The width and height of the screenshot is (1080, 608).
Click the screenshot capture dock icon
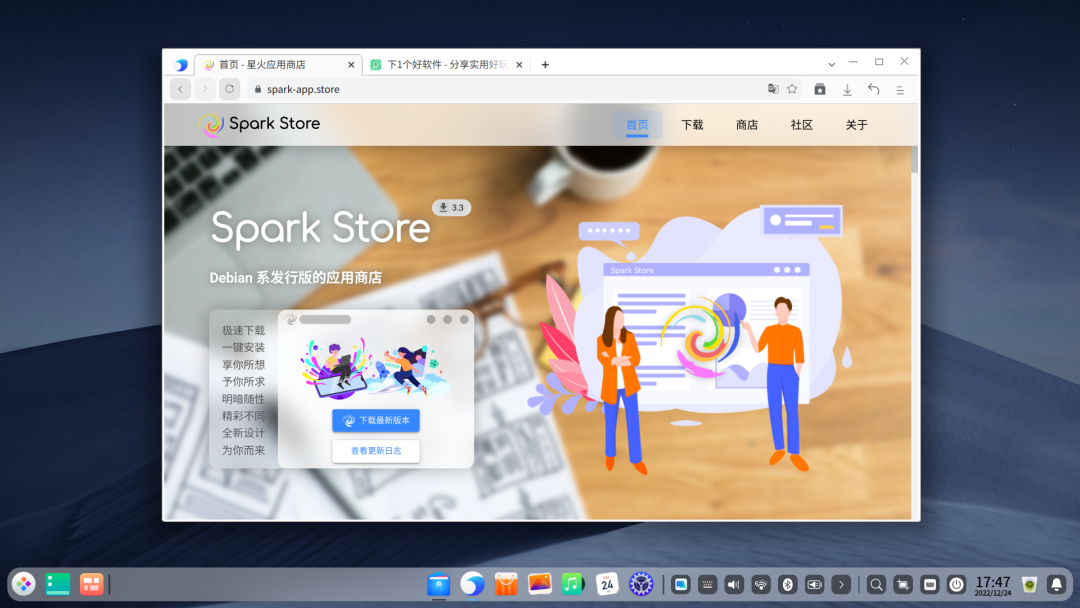(x=902, y=585)
